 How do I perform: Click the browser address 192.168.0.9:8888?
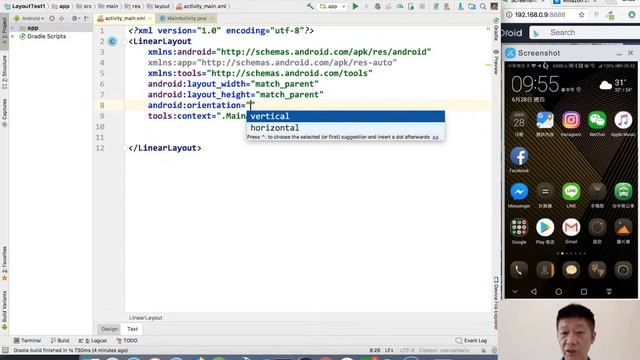540,15
